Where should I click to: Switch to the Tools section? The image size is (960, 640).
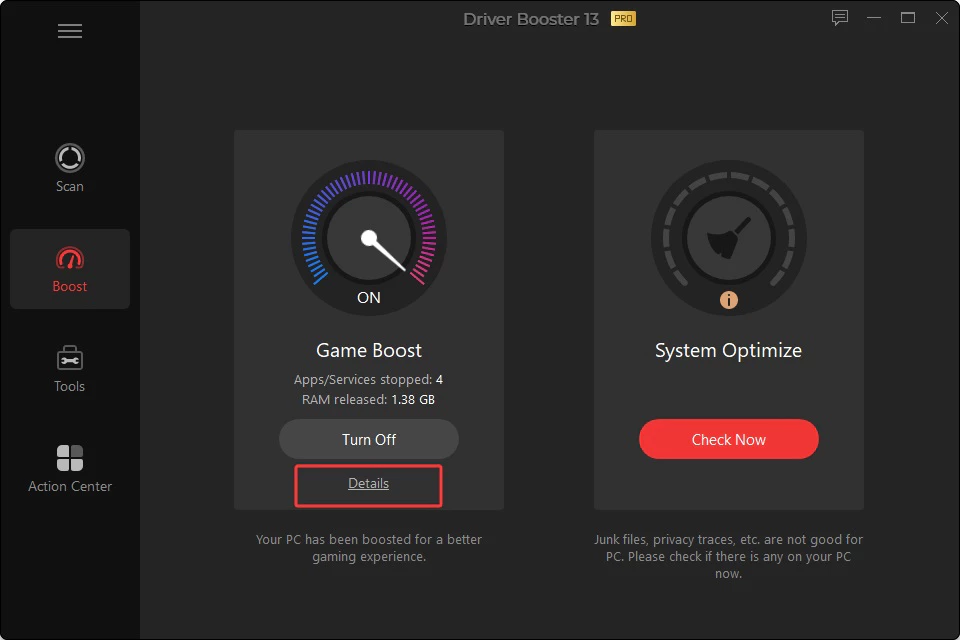tap(70, 370)
